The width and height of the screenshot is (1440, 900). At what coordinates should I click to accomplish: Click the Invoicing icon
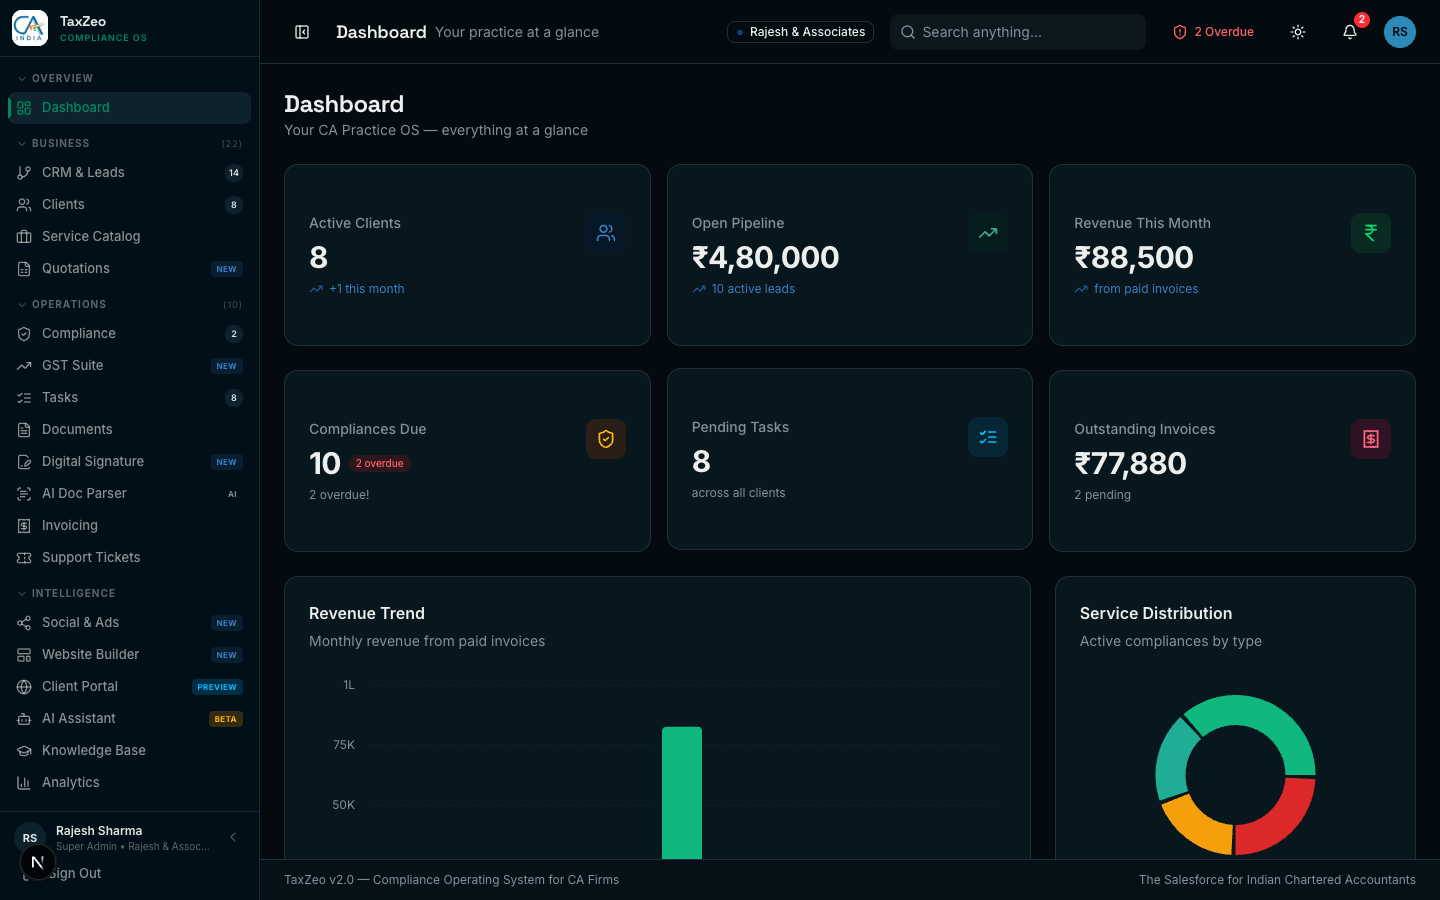click(24, 526)
